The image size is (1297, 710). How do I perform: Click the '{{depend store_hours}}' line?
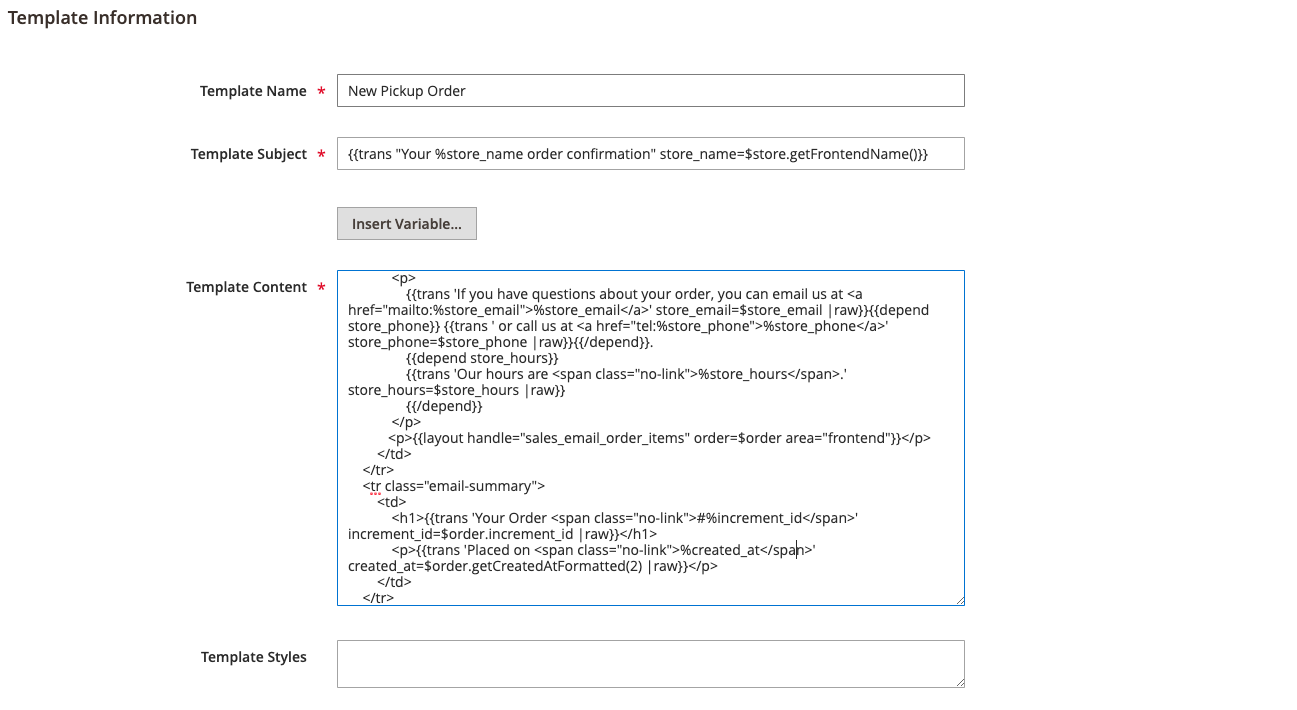click(x=482, y=358)
